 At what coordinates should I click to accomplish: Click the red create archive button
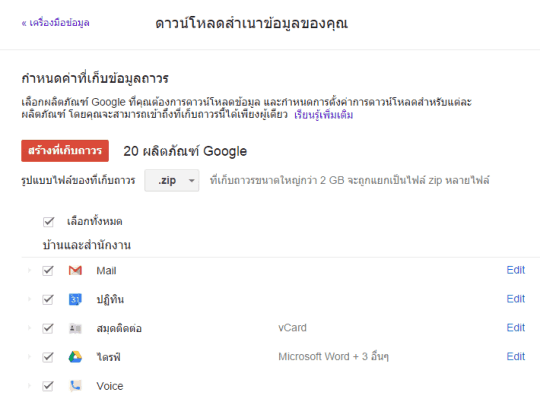click(65, 151)
